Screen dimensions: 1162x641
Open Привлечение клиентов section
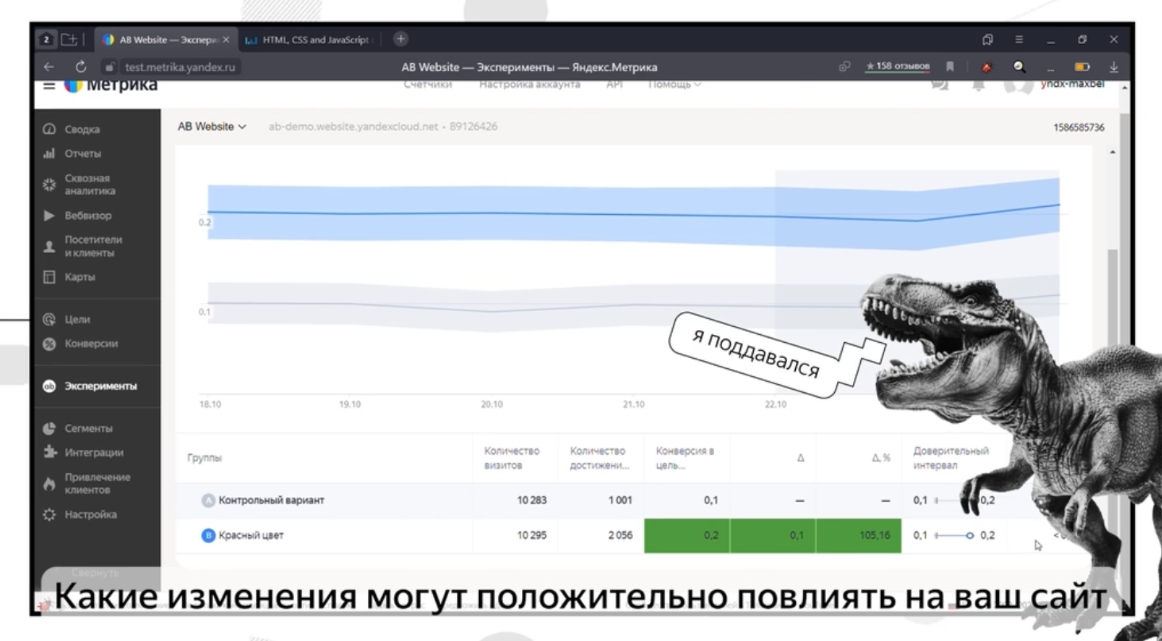98,484
